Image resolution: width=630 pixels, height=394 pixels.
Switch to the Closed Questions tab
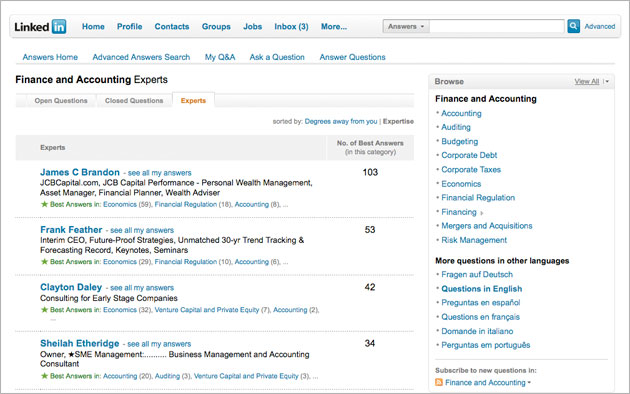click(134, 100)
